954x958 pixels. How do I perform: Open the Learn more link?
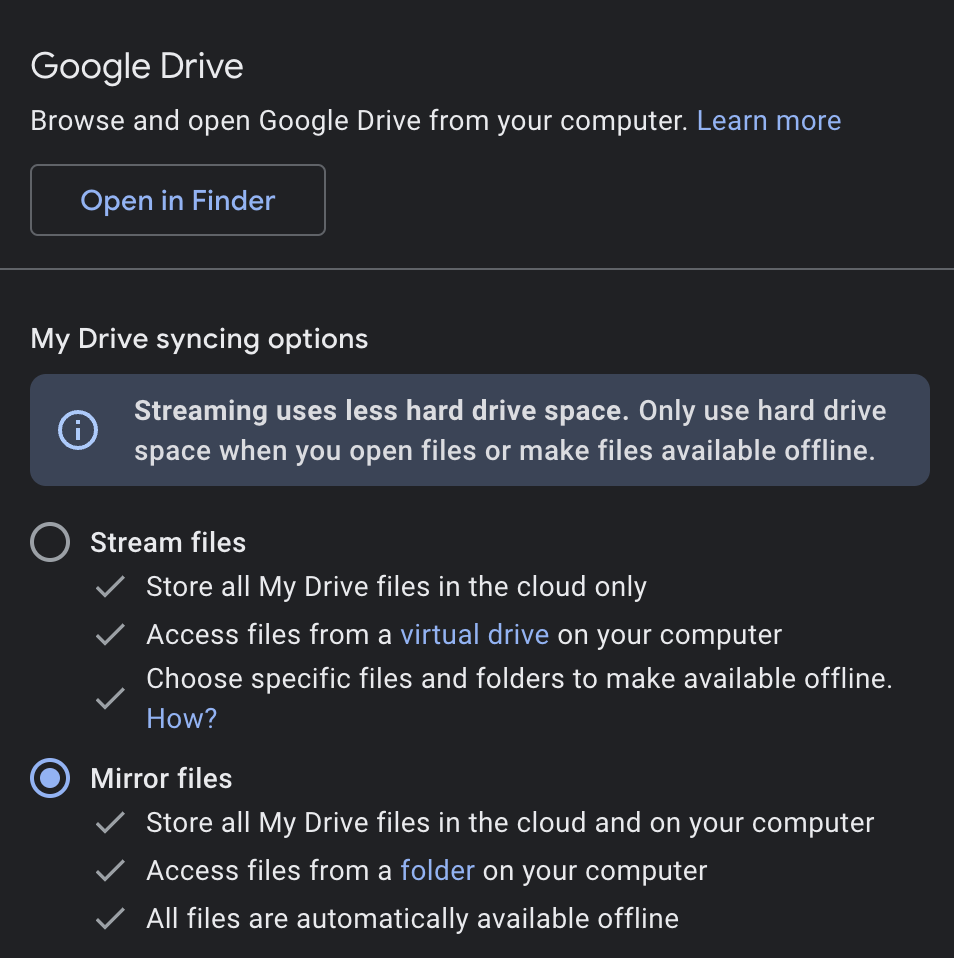[x=769, y=120]
